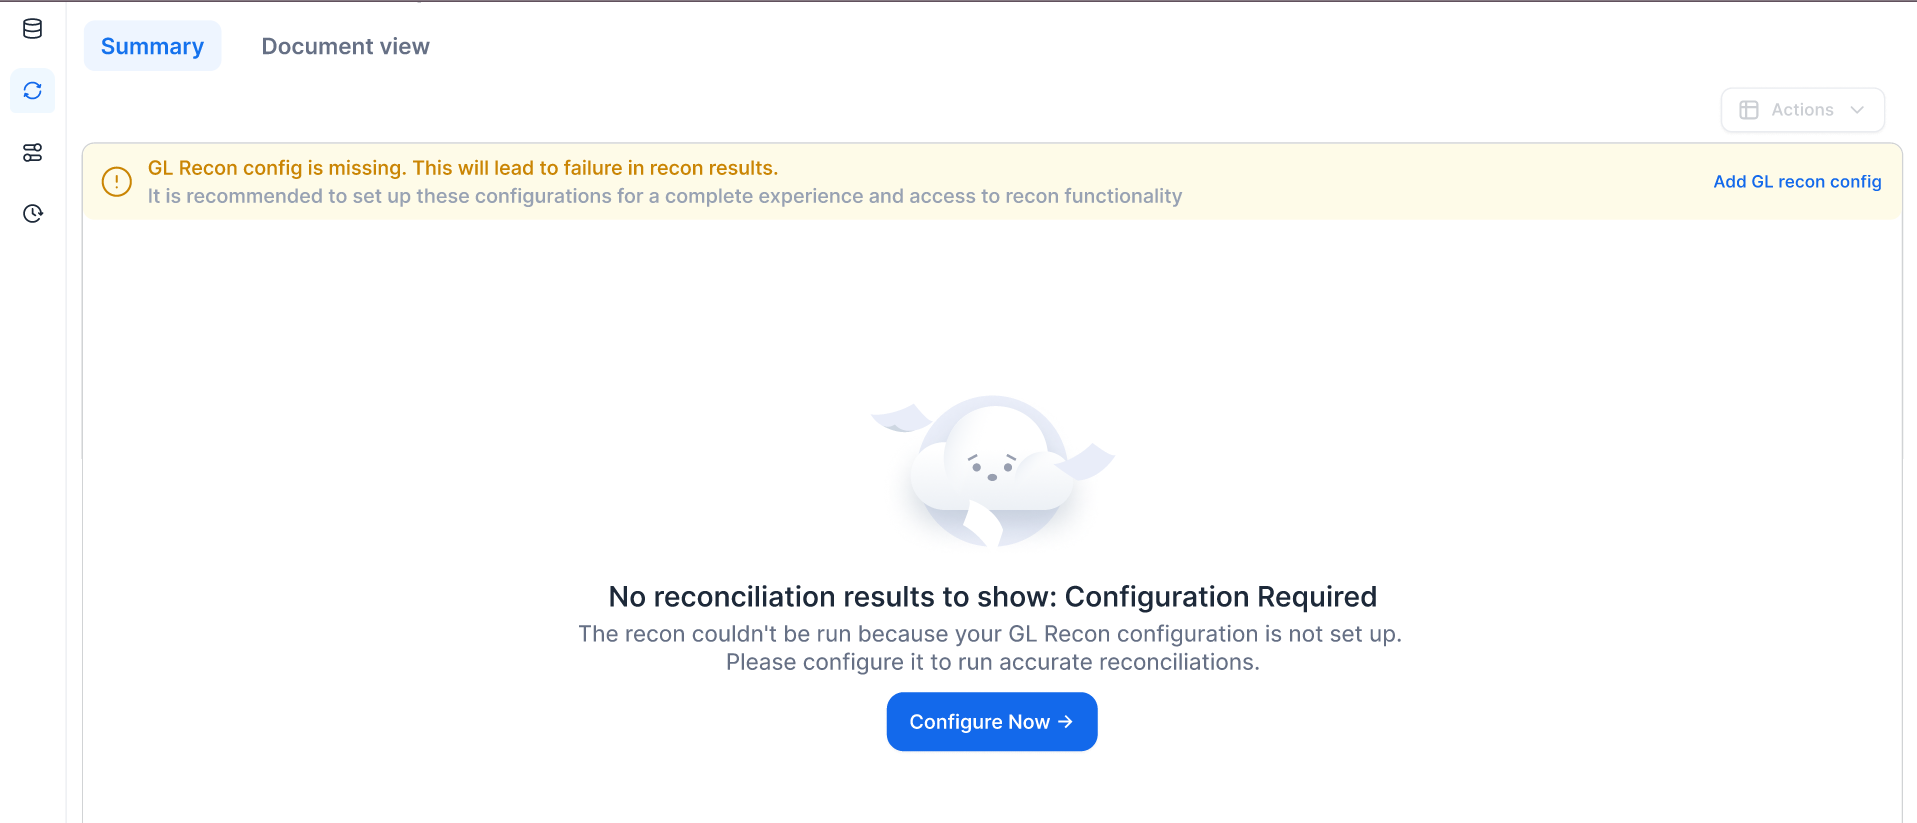Click the 'recon couldn't be run' message line
The height and width of the screenshot is (823, 1917).
coord(990,634)
